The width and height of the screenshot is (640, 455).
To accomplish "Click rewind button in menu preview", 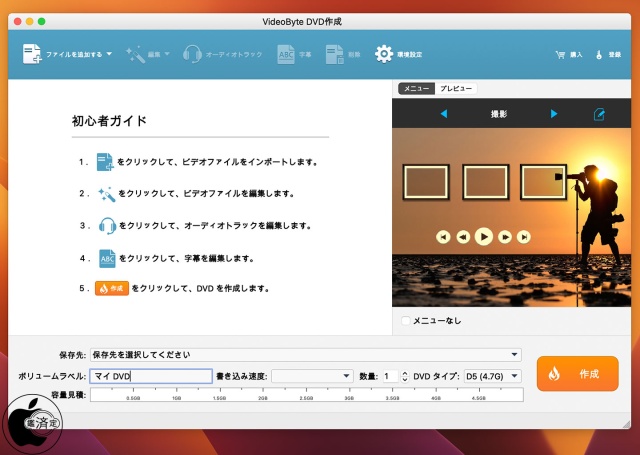I will (x=463, y=237).
